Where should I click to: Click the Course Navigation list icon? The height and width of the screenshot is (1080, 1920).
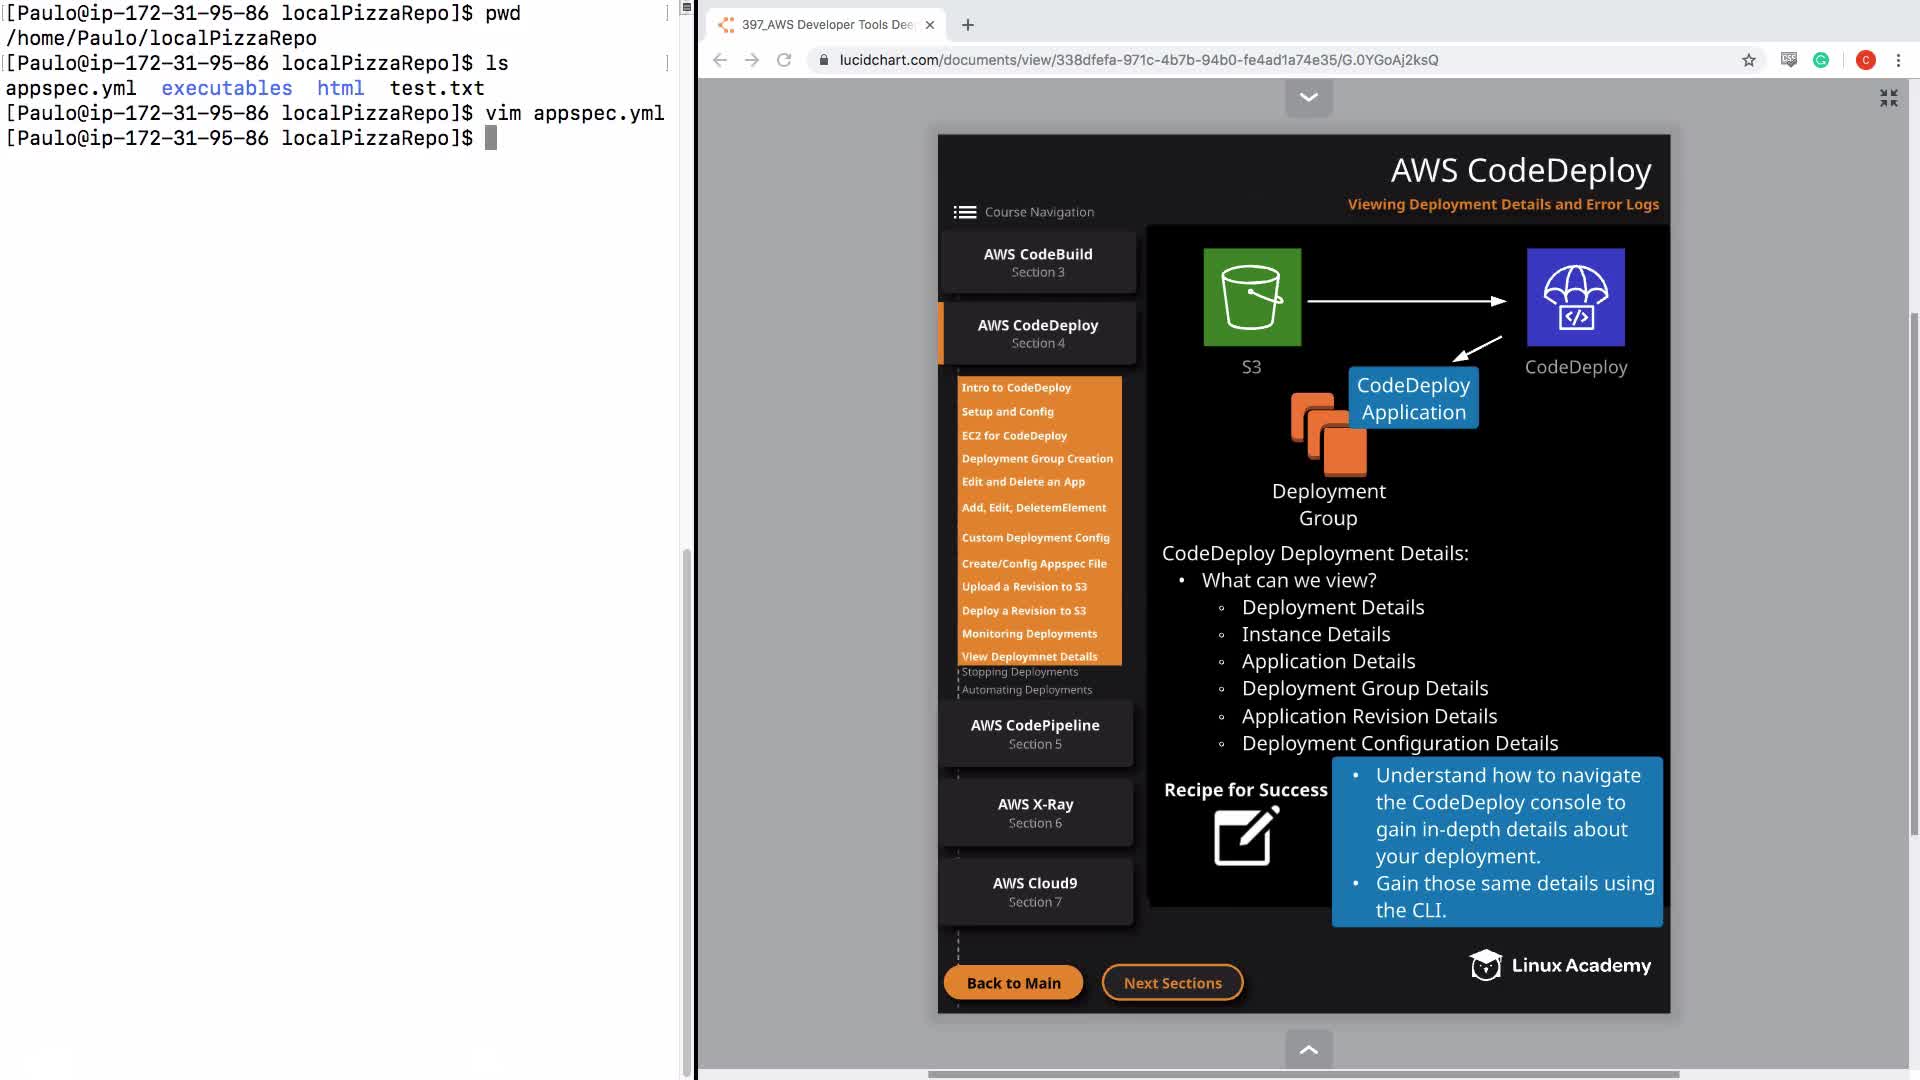[x=964, y=212]
